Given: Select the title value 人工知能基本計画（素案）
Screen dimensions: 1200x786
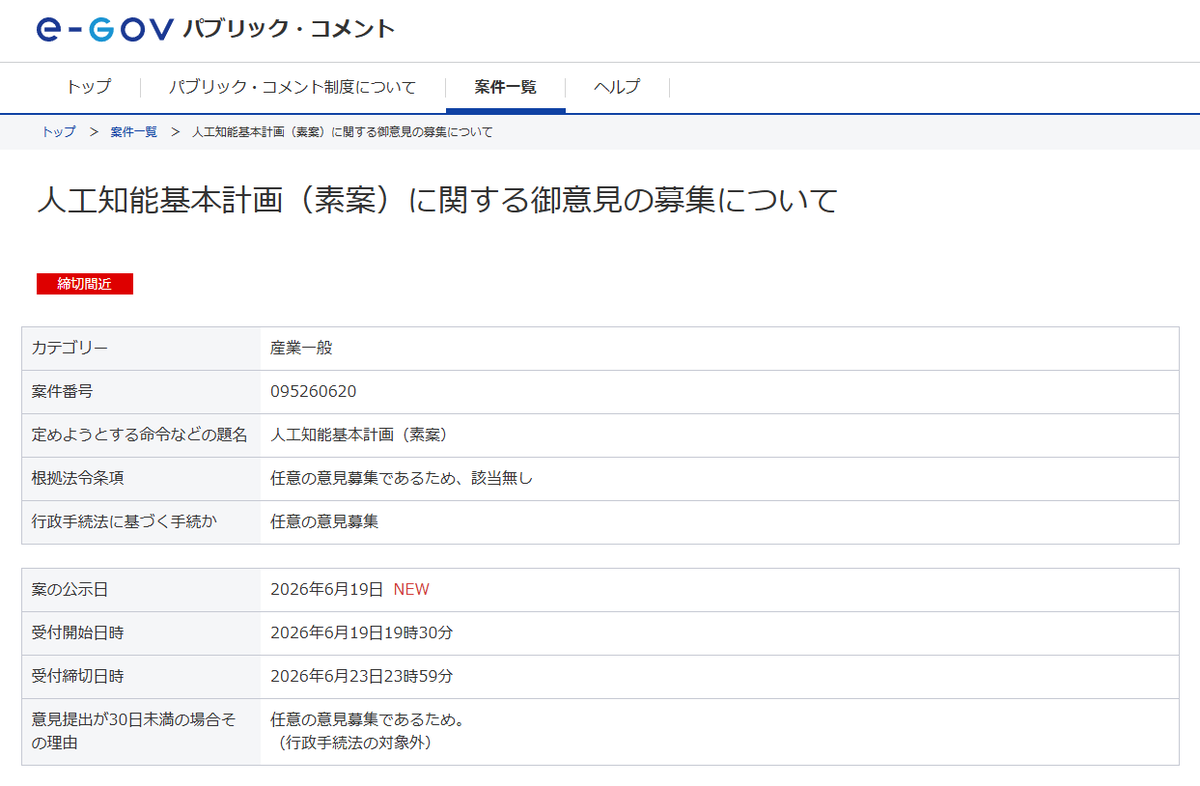Looking at the screenshot, I should pos(359,435).
